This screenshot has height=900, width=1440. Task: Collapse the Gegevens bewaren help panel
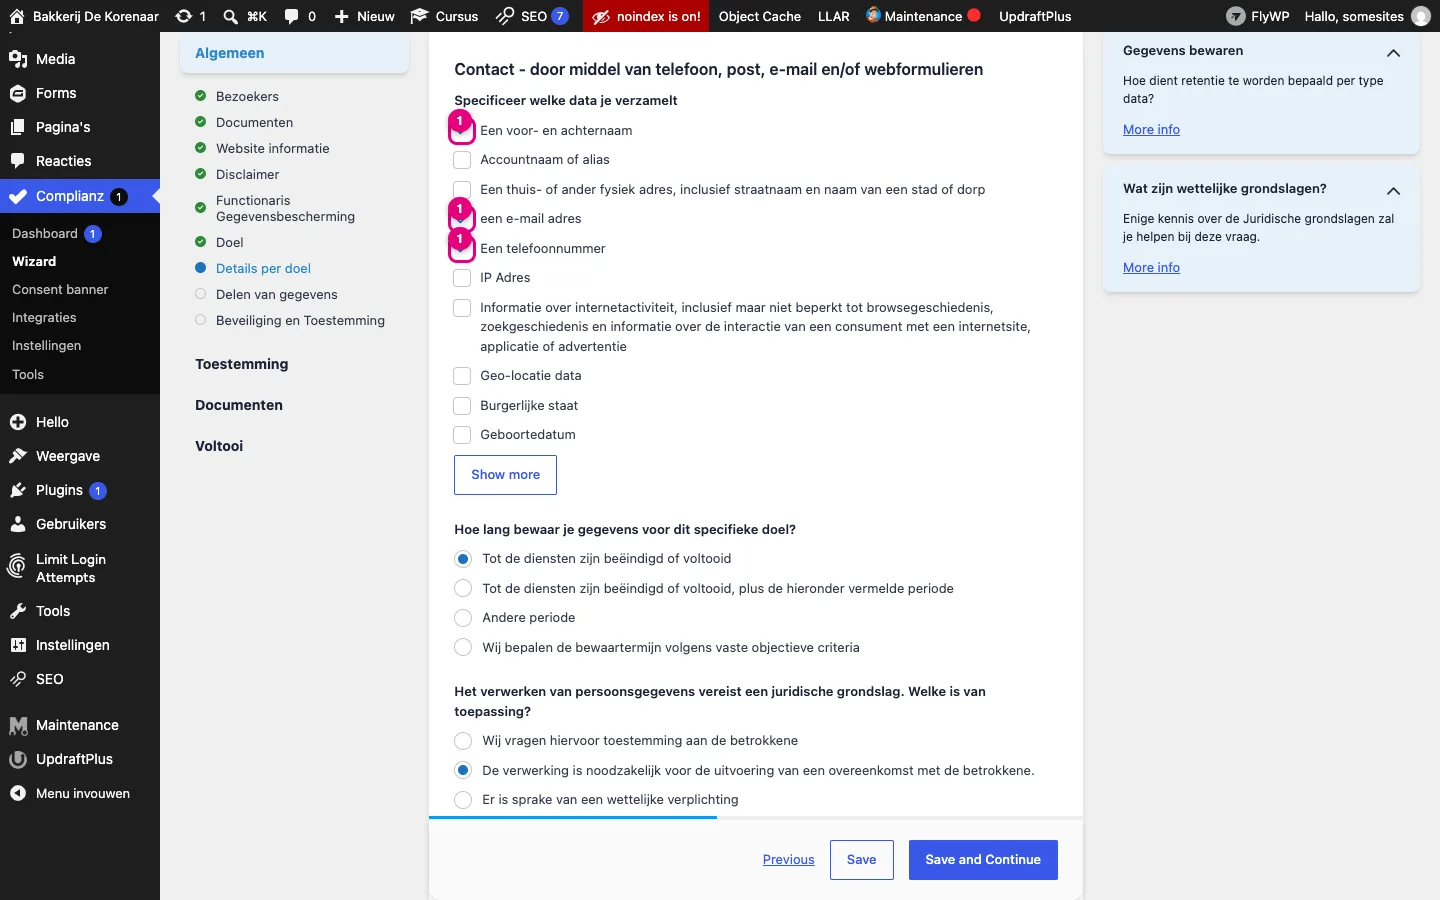tap(1393, 52)
